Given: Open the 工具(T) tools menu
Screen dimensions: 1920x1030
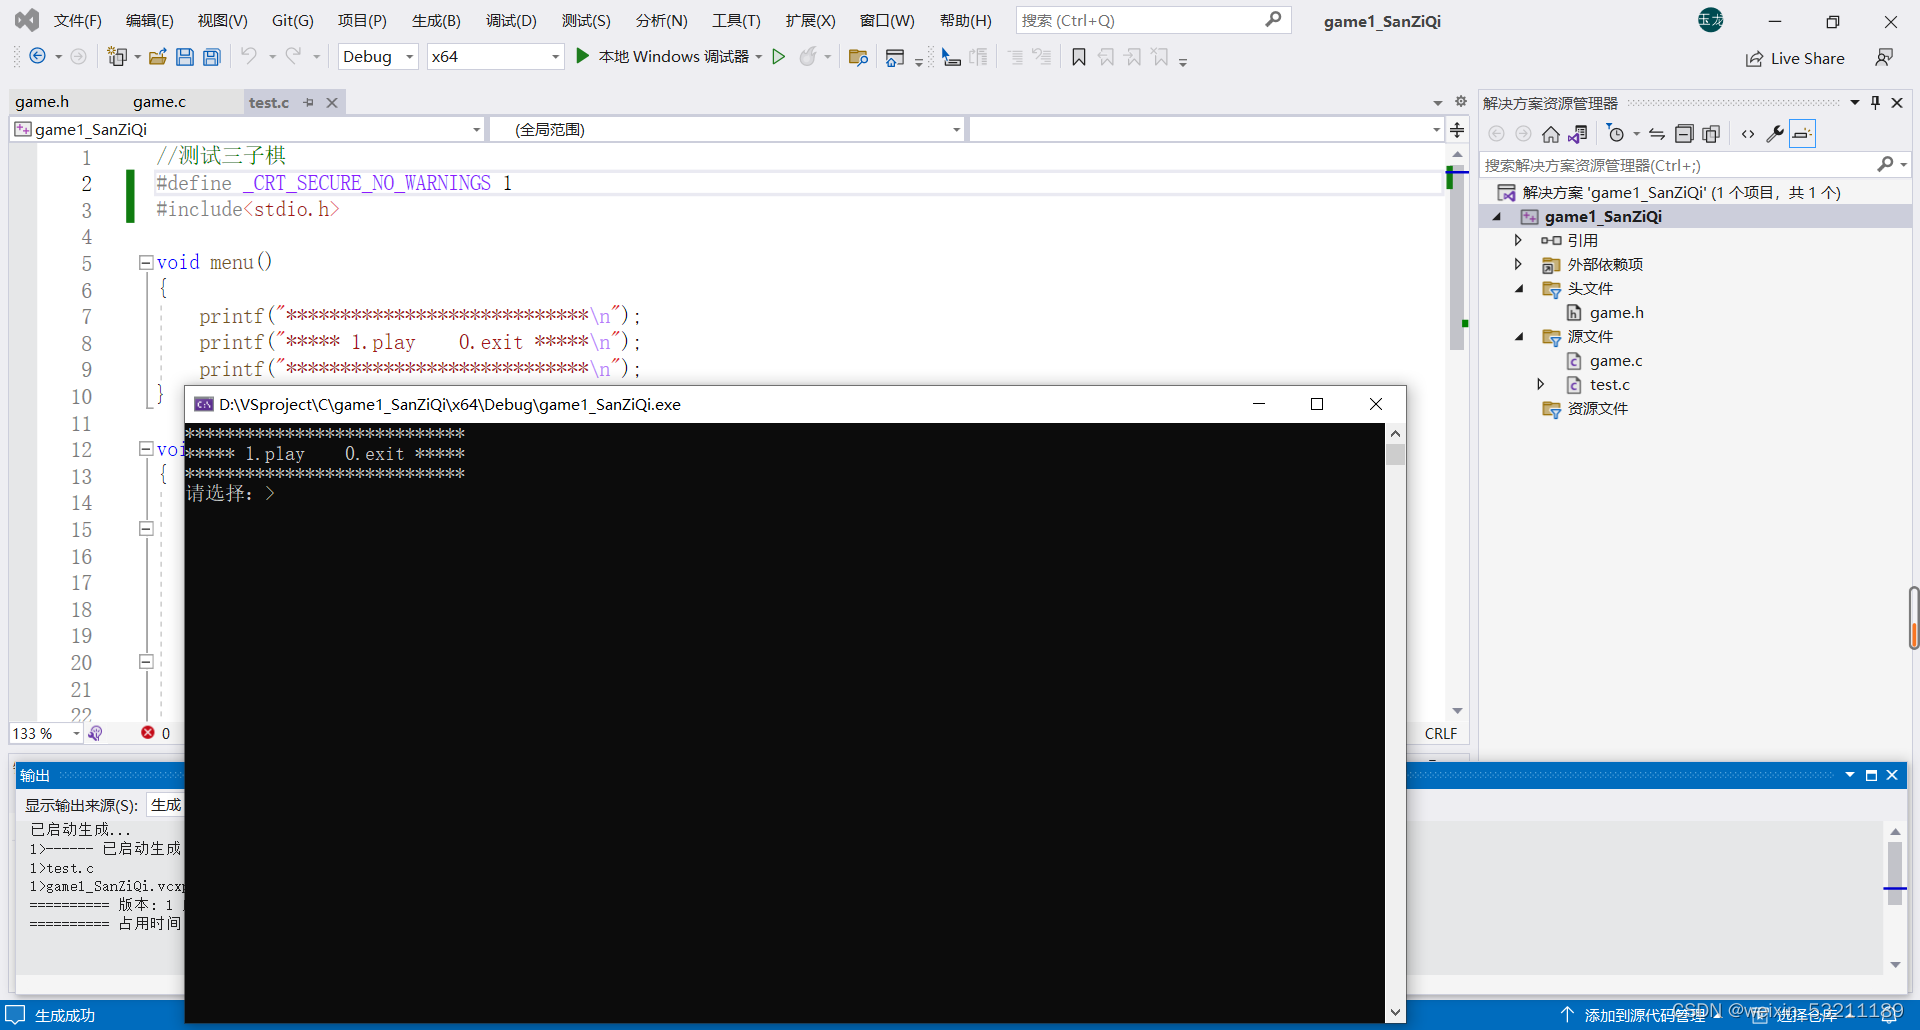Looking at the screenshot, I should pos(736,20).
